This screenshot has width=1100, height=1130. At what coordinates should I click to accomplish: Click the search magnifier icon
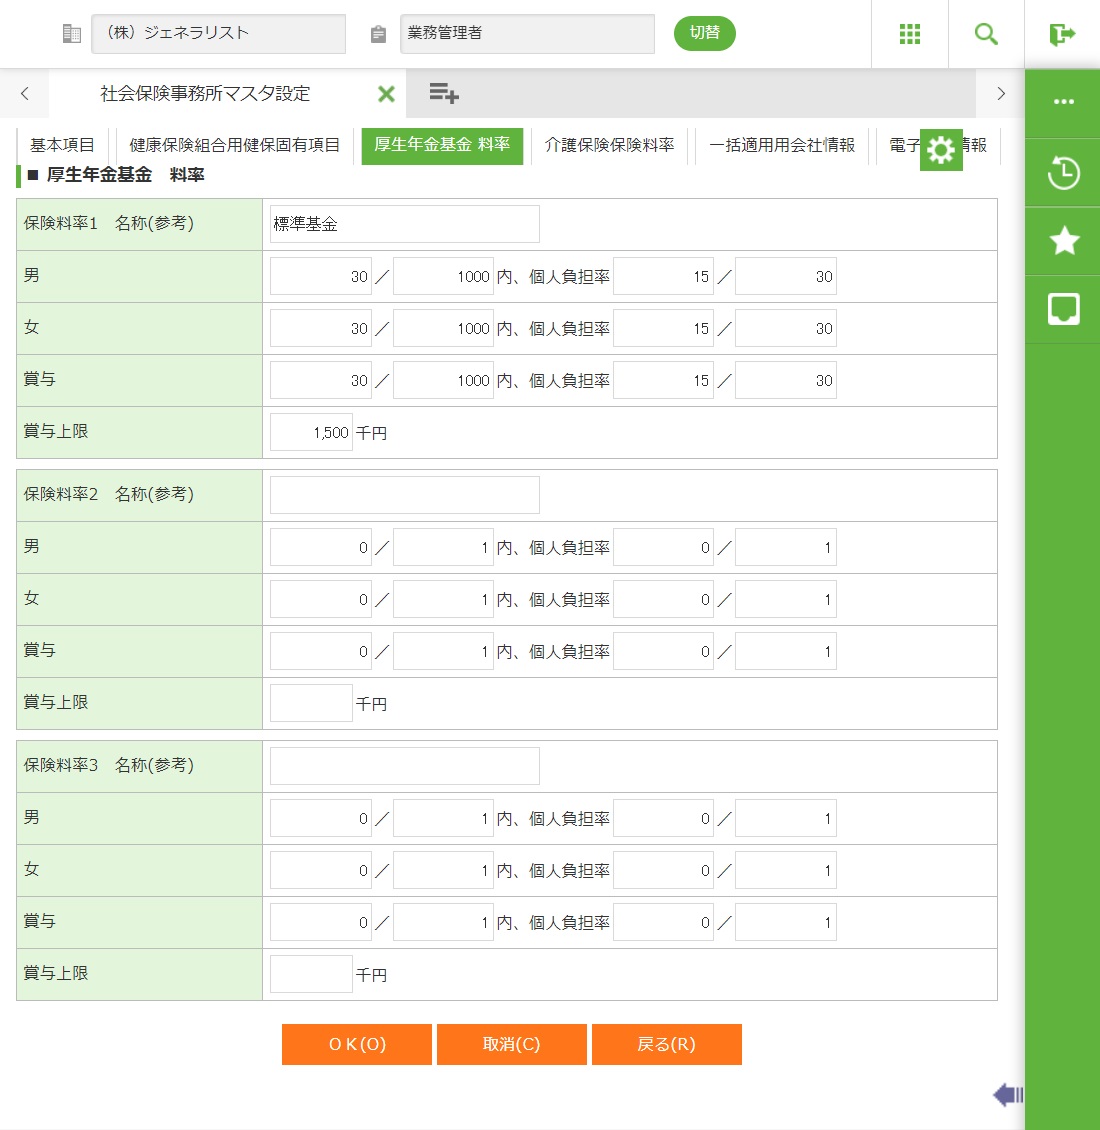pyautogui.click(x=986, y=34)
